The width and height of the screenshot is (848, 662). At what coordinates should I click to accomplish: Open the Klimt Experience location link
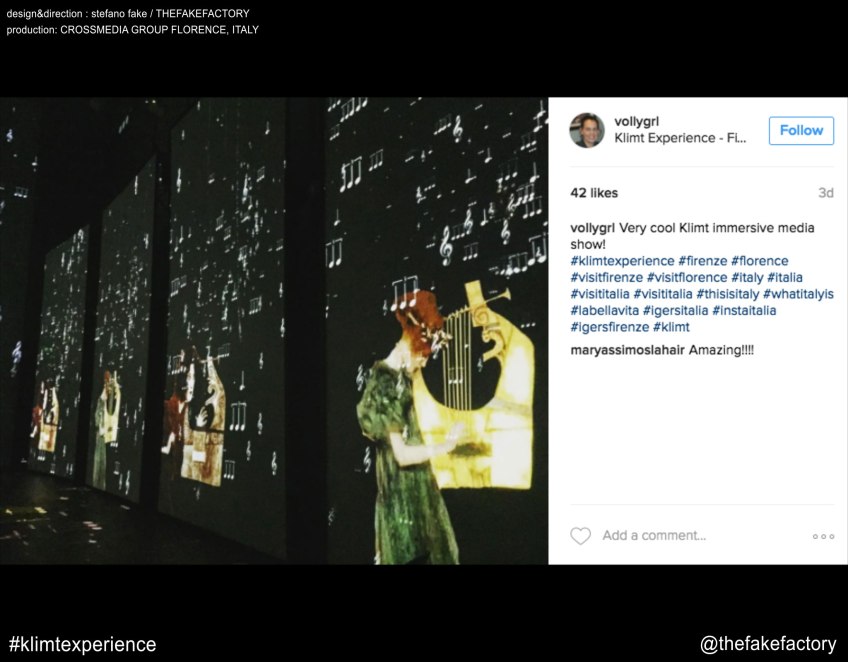680,138
